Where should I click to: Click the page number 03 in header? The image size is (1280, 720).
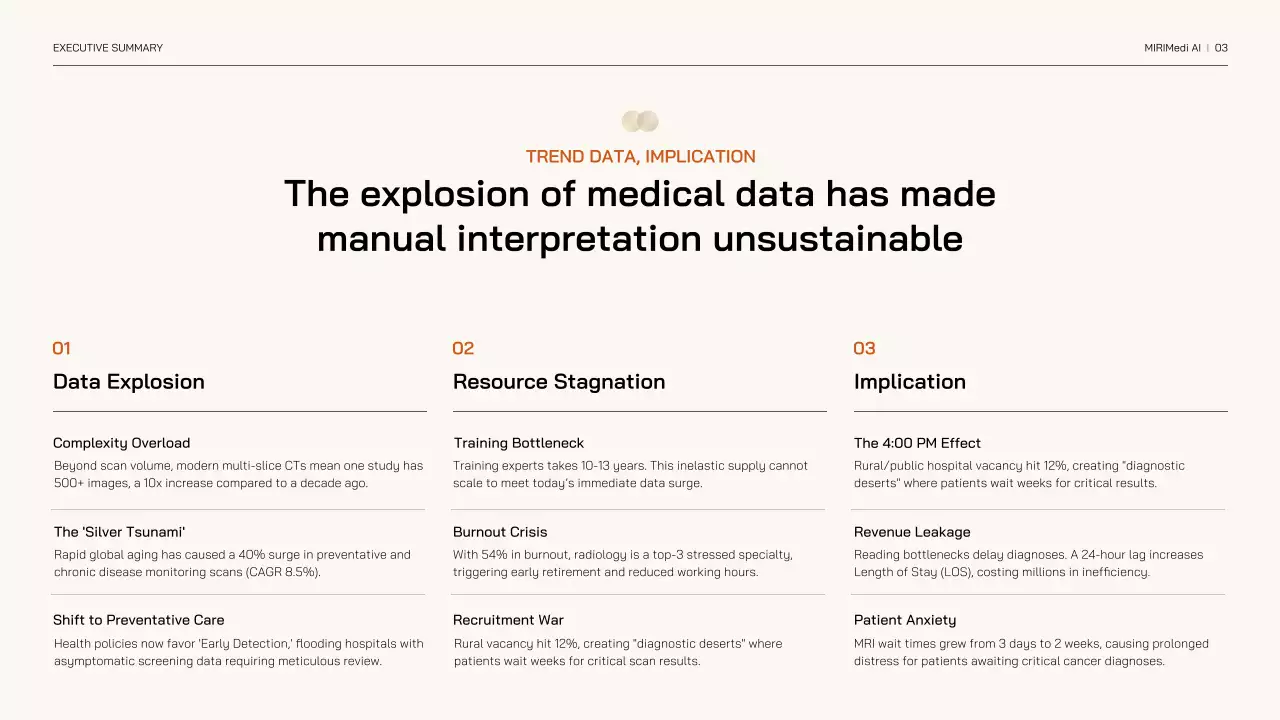pos(1221,48)
